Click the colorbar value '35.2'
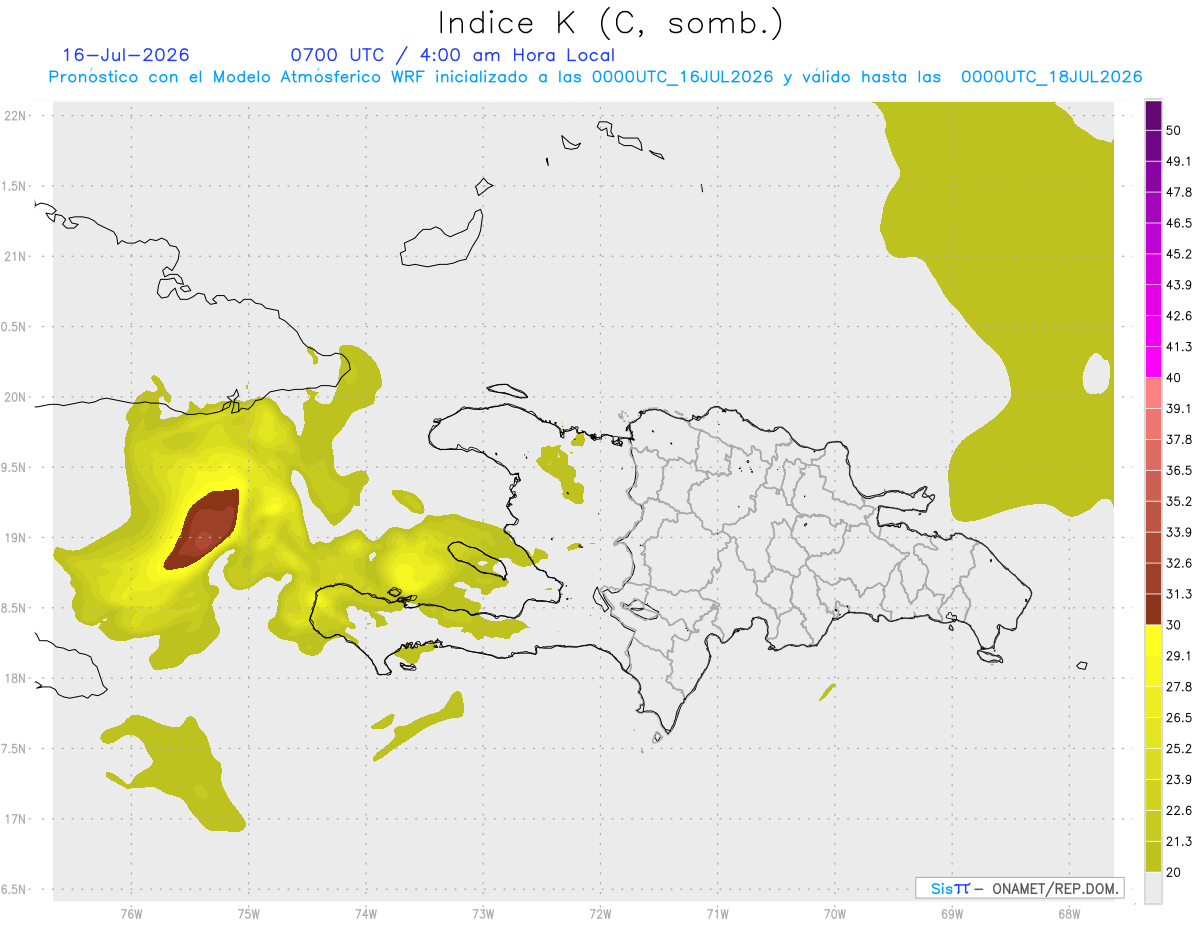 pos(1179,501)
